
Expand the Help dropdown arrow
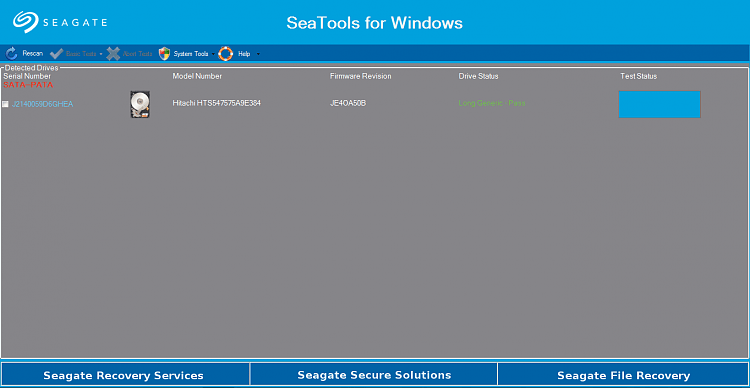(258, 54)
